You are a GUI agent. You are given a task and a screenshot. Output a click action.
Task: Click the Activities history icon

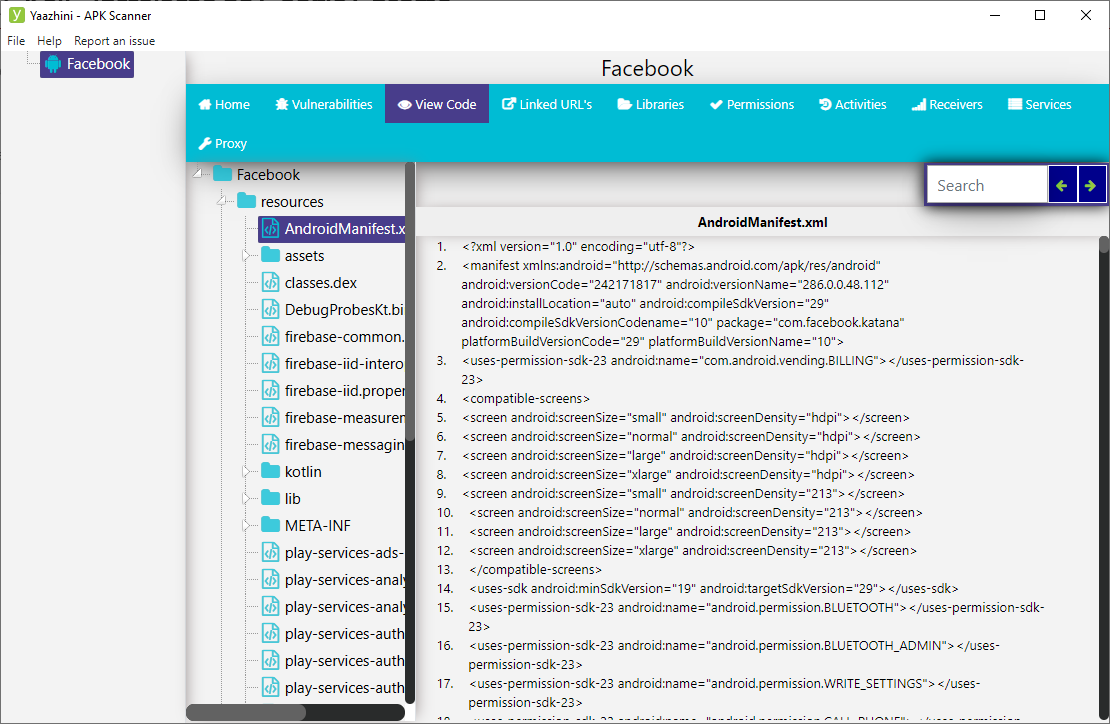click(x=825, y=105)
